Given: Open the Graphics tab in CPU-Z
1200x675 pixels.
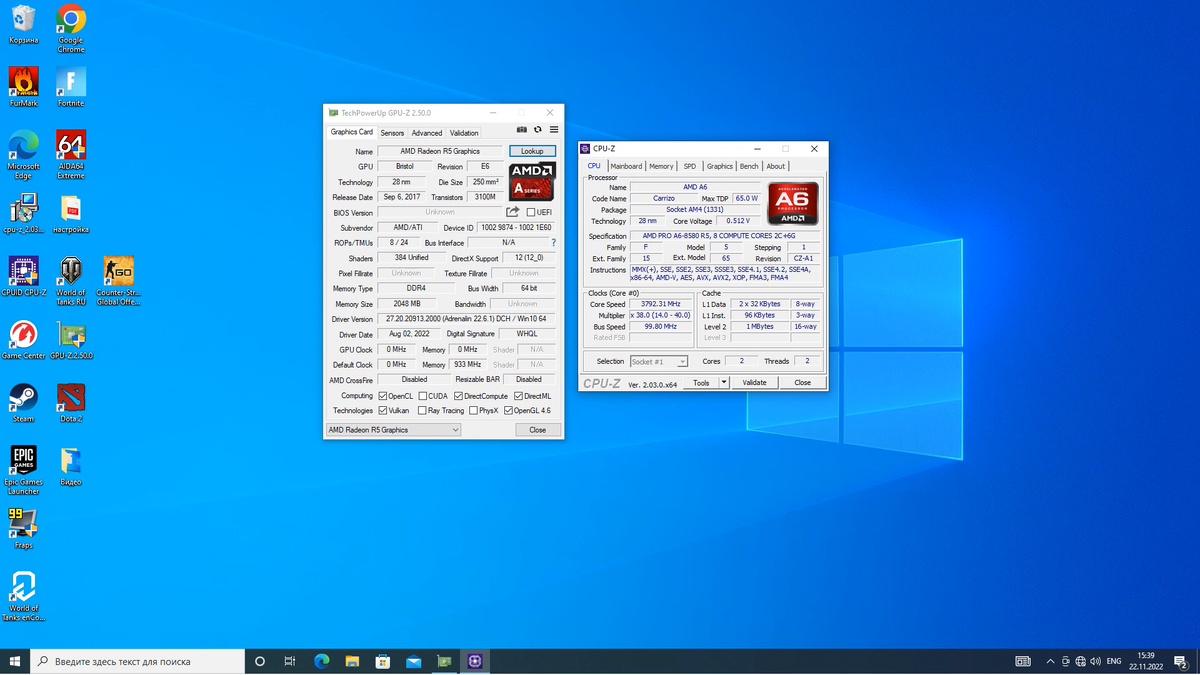Looking at the screenshot, I should coord(720,166).
